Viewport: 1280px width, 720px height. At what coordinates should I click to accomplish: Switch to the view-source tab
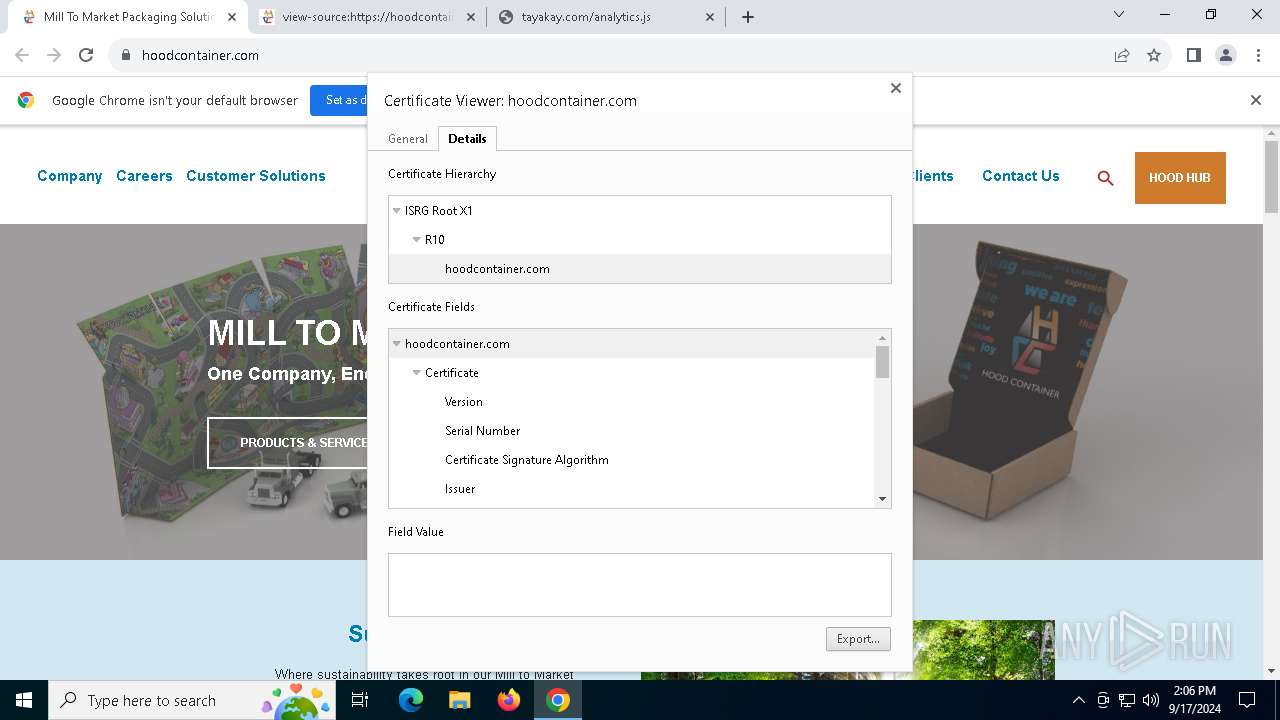(366, 17)
